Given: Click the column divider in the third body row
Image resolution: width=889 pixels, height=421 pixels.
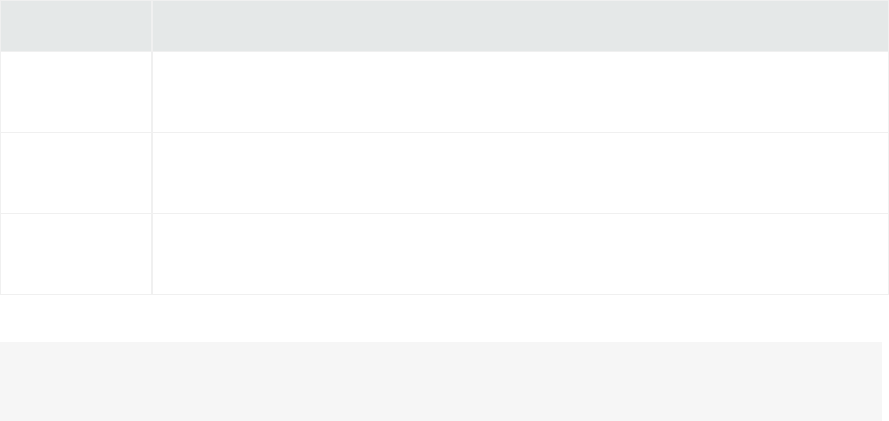Looking at the screenshot, I should [151, 254].
